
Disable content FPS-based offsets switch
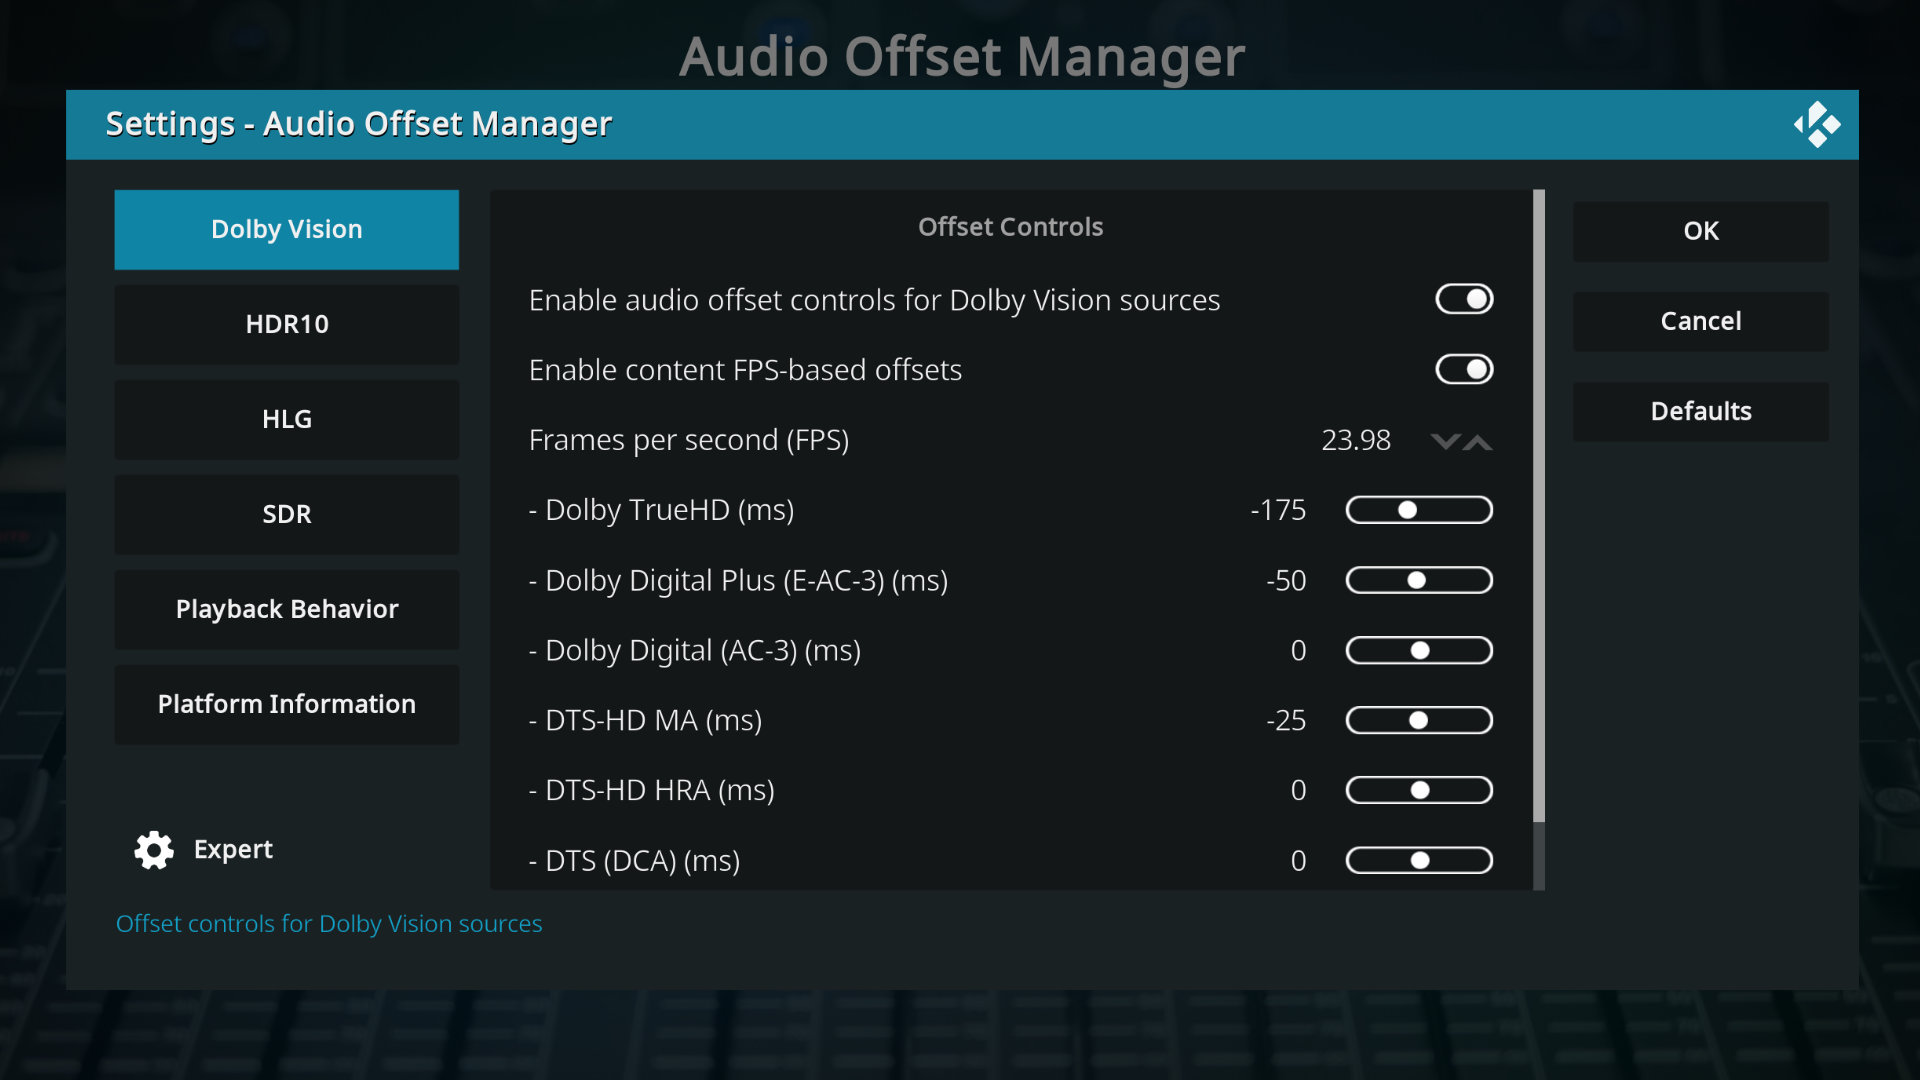[1464, 369]
